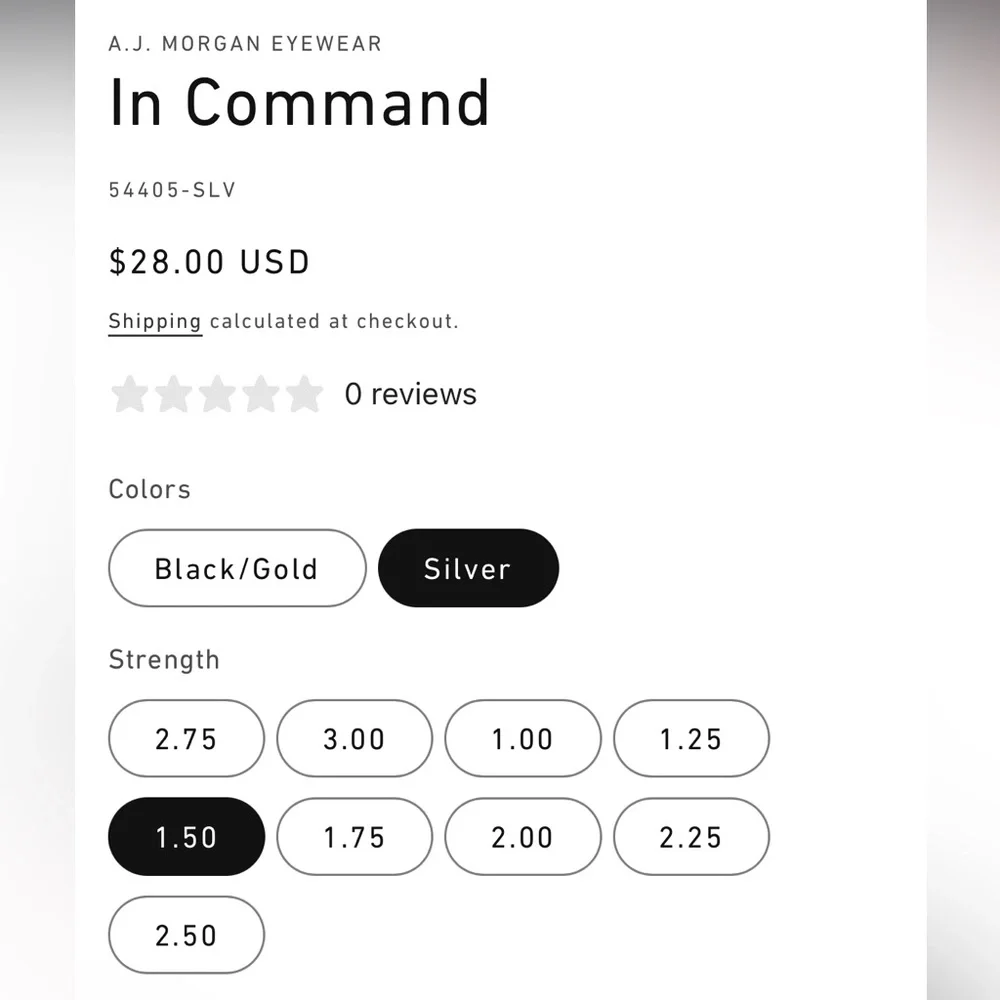The image size is (1000, 1000).
Task: Click the third rating star
Action: click(x=217, y=394)
